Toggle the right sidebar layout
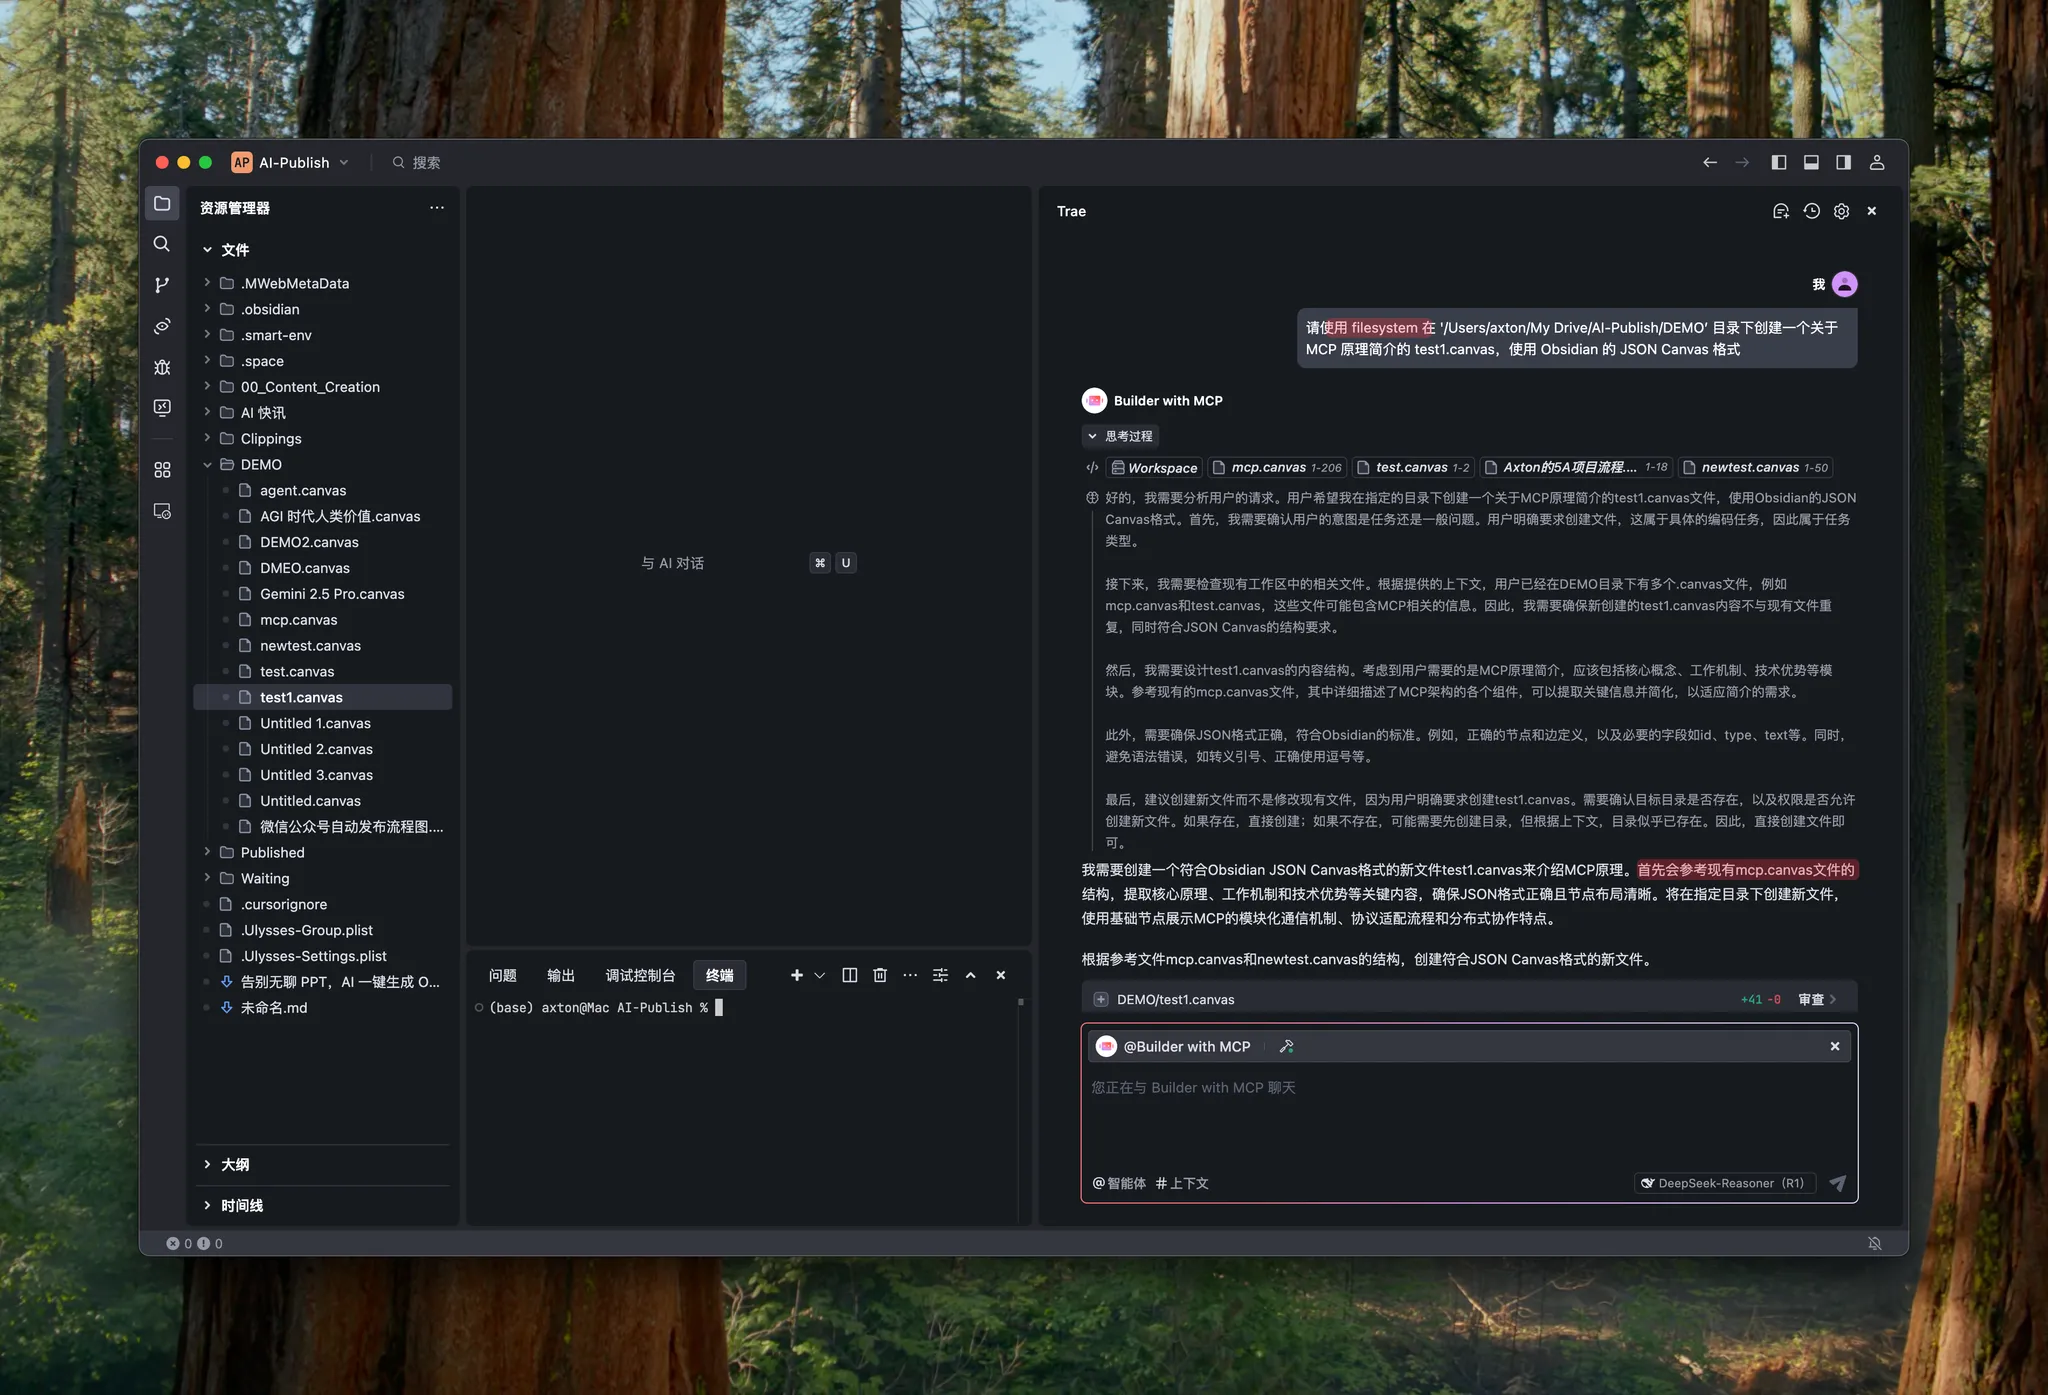The image size is (2048, 1395). coord(1843,162)
